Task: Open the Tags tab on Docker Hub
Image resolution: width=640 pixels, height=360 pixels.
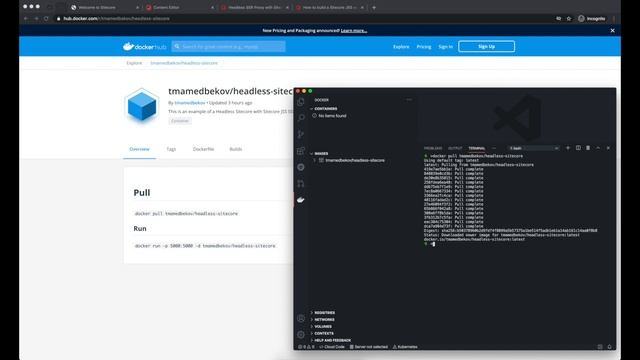Action: [171, 149]
